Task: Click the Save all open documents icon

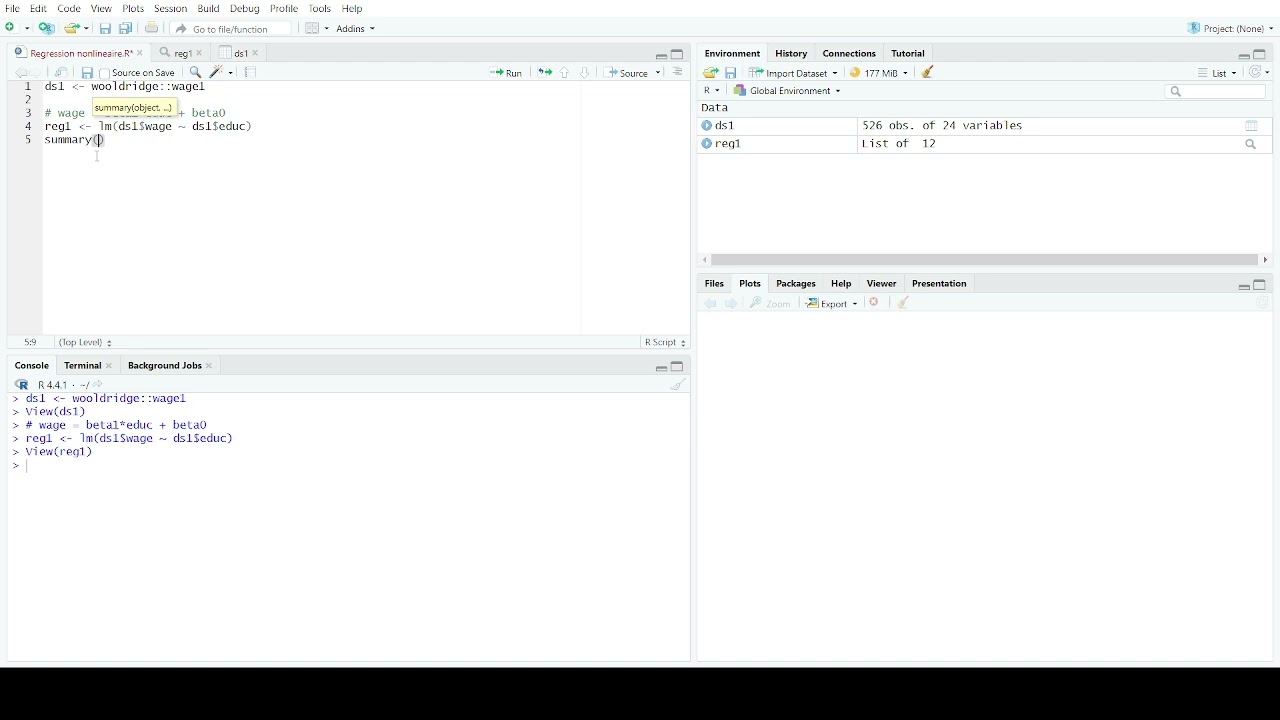Action: (126, 28)
